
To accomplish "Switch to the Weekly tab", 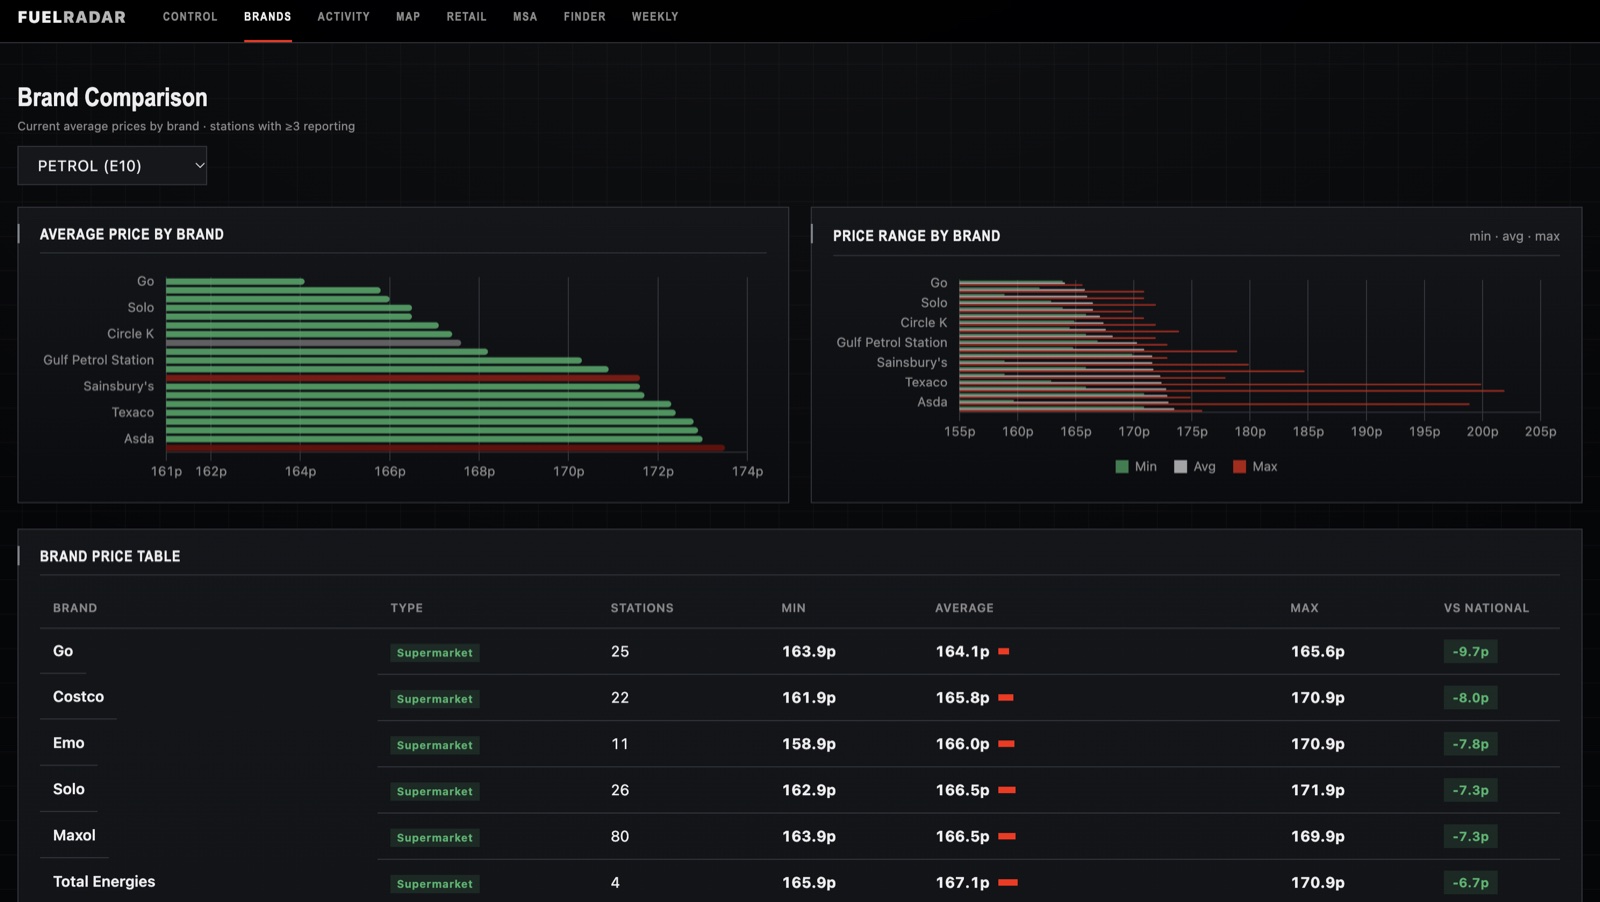I will [655, 17].
